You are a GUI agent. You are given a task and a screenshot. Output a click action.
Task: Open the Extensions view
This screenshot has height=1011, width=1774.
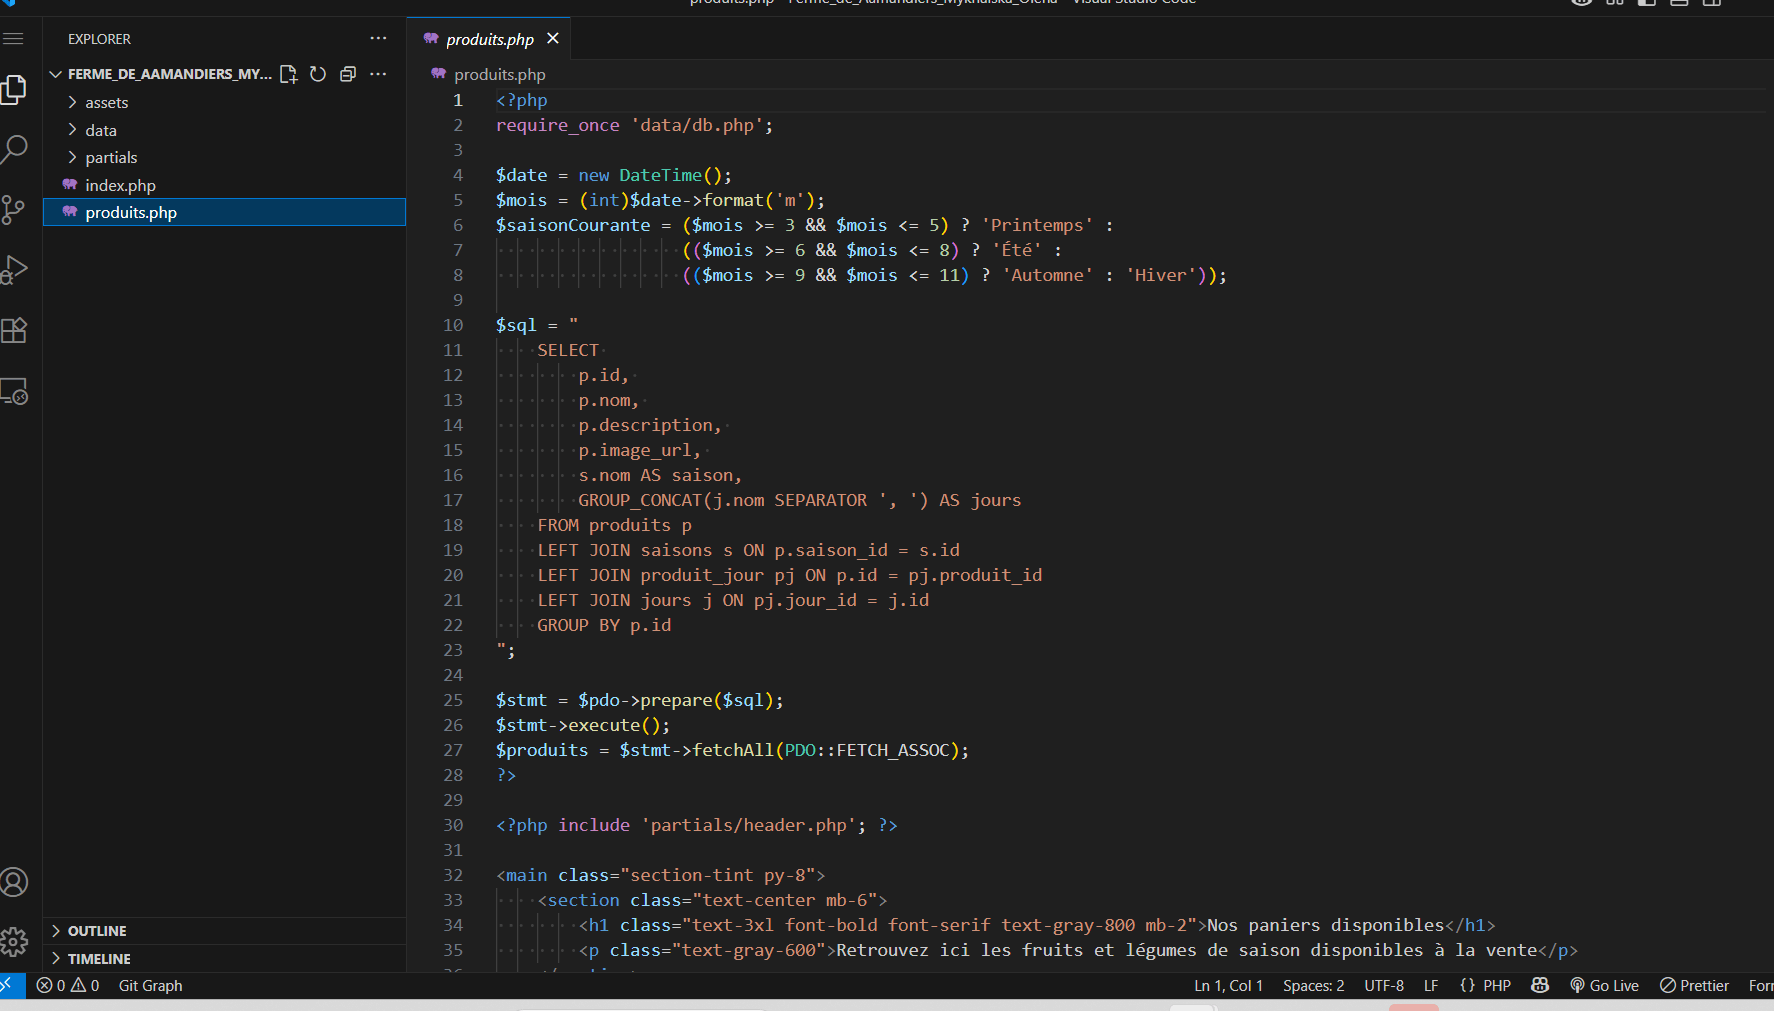pyautogui.click(x=14, y=330)
